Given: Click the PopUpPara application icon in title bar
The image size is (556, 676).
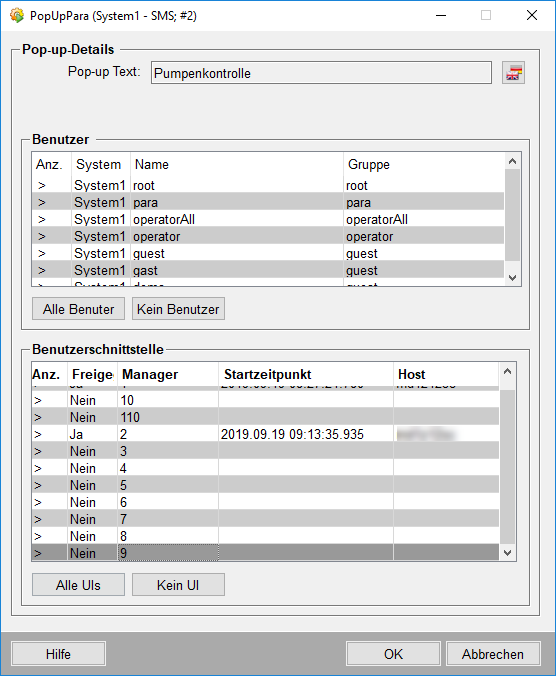Looking at the screenshot, I should click(17, 16).
